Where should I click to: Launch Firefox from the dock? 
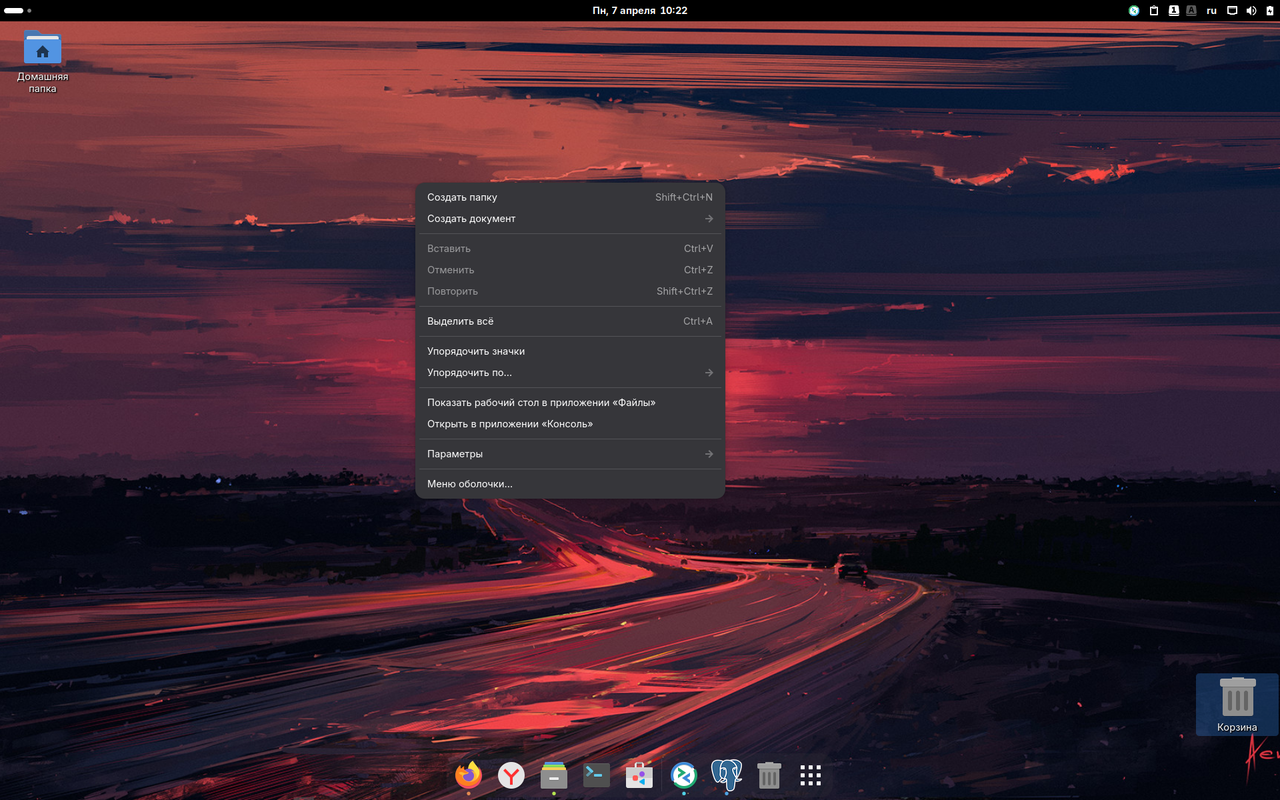(468, 775)
